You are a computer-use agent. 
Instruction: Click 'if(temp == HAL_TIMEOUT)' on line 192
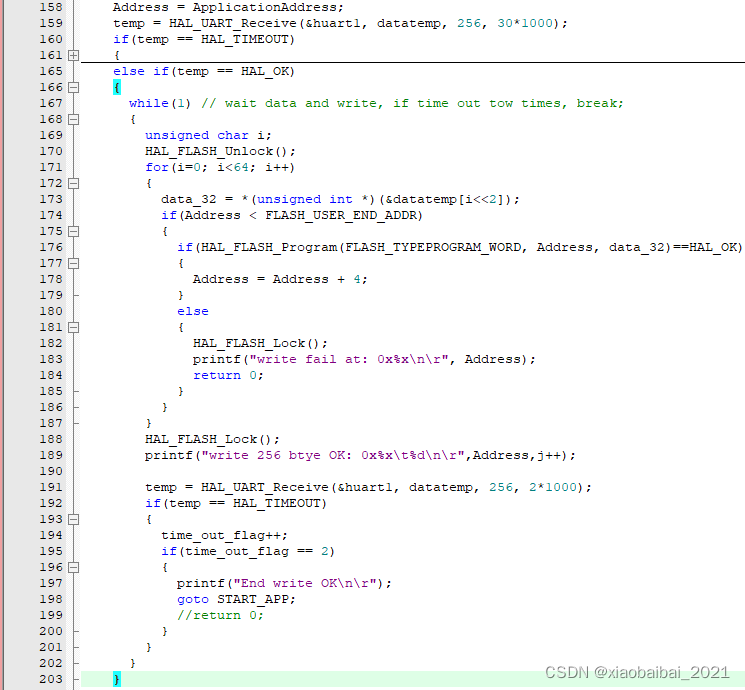[236, 504]
